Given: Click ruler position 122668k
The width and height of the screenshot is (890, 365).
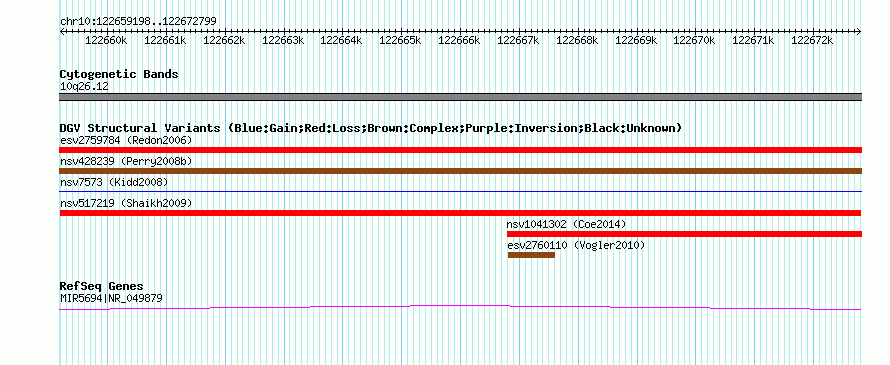Looking at the screenshot, I should pos(577,40).
